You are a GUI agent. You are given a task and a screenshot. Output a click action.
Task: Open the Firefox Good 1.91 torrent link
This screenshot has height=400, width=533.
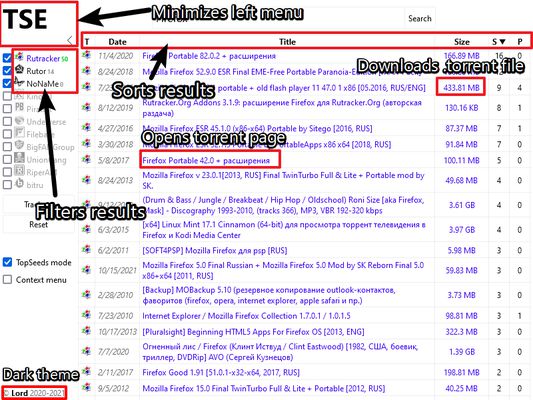[221, 372]
